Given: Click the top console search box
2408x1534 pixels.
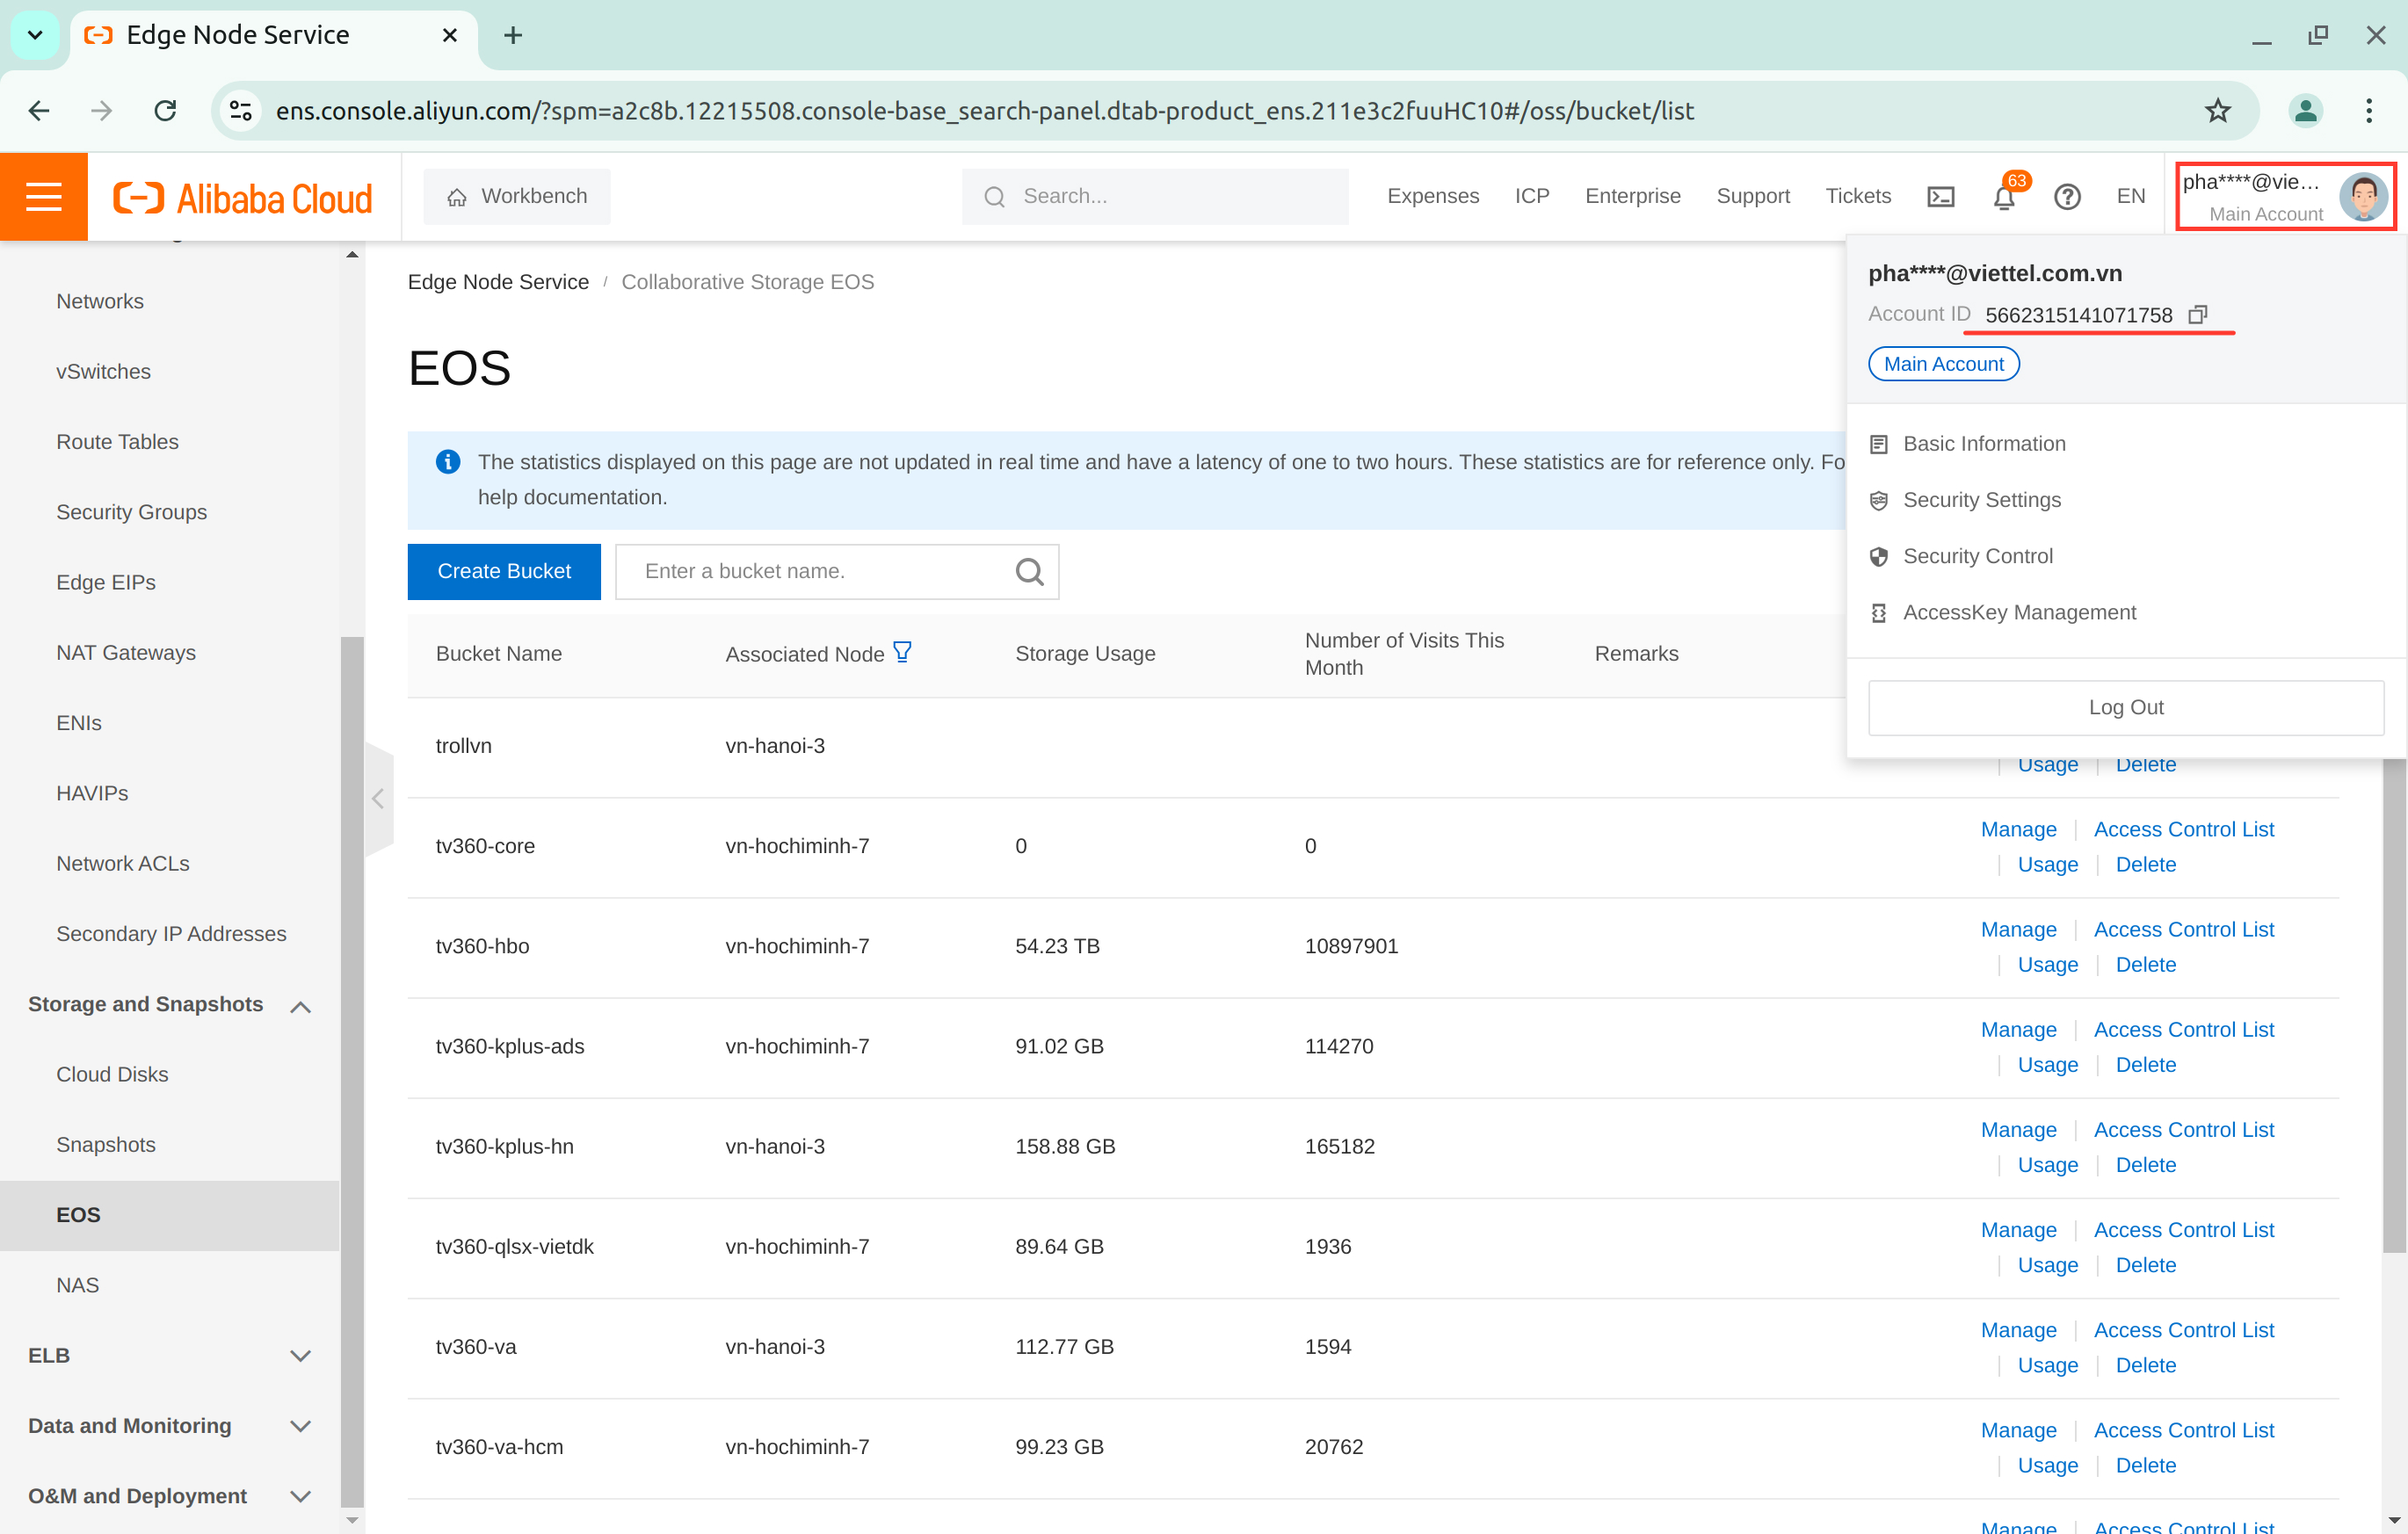Looking at the screenshot, I should pos(1154,196).
